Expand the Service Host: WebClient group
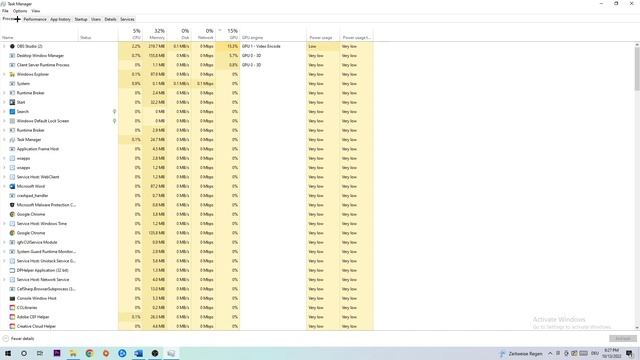640x360 pixels. (x=4, y=177)
